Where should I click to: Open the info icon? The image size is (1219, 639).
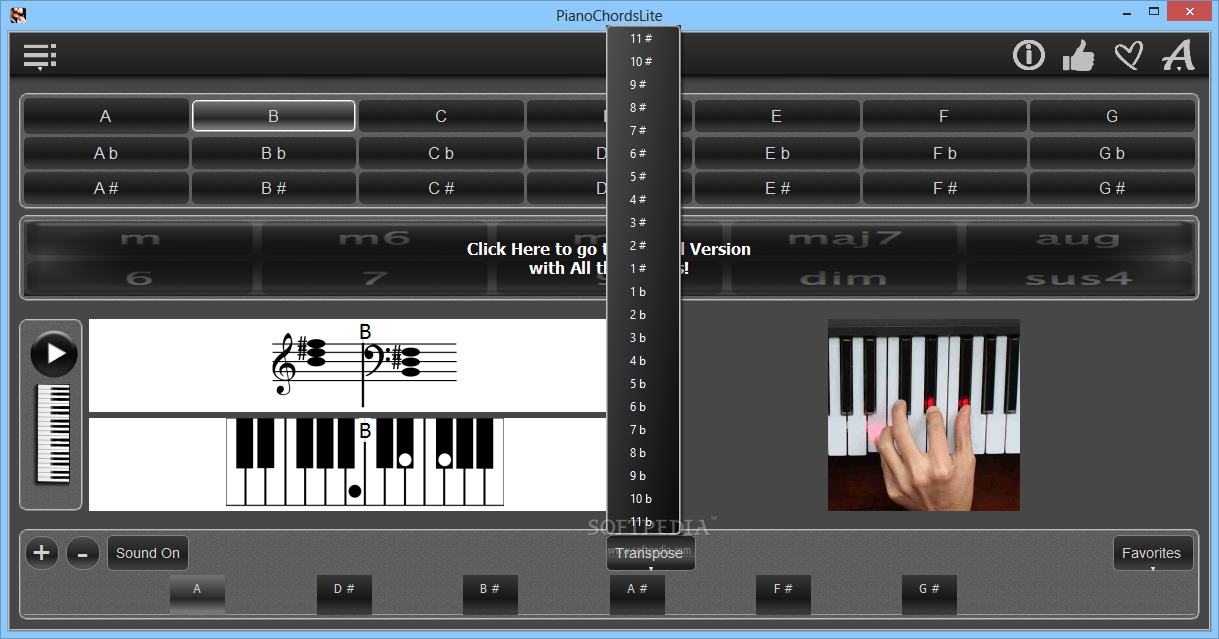[1028, 55]
